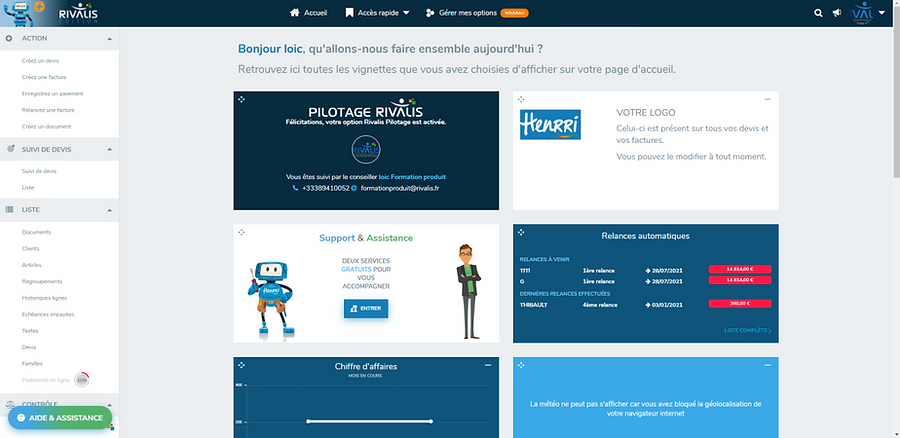Click the home icon beside Accueil
Screen dimensions: 900x438
point(294,13)
